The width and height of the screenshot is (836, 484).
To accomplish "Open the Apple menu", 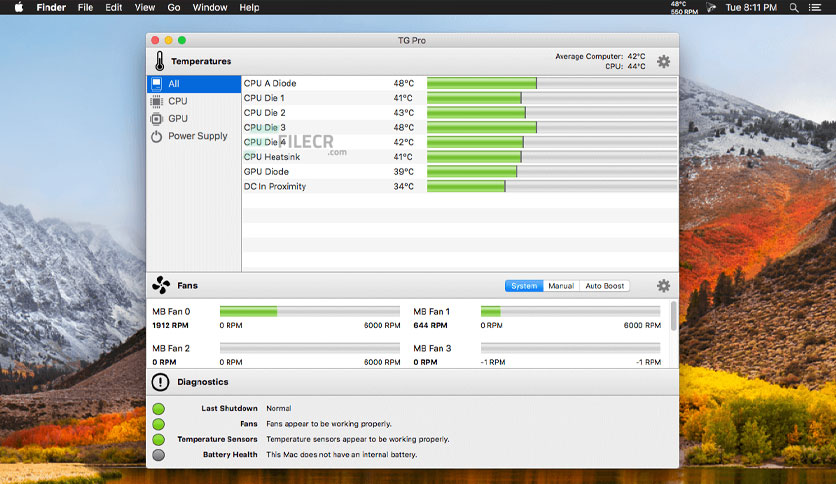I will tap(19, 7).
